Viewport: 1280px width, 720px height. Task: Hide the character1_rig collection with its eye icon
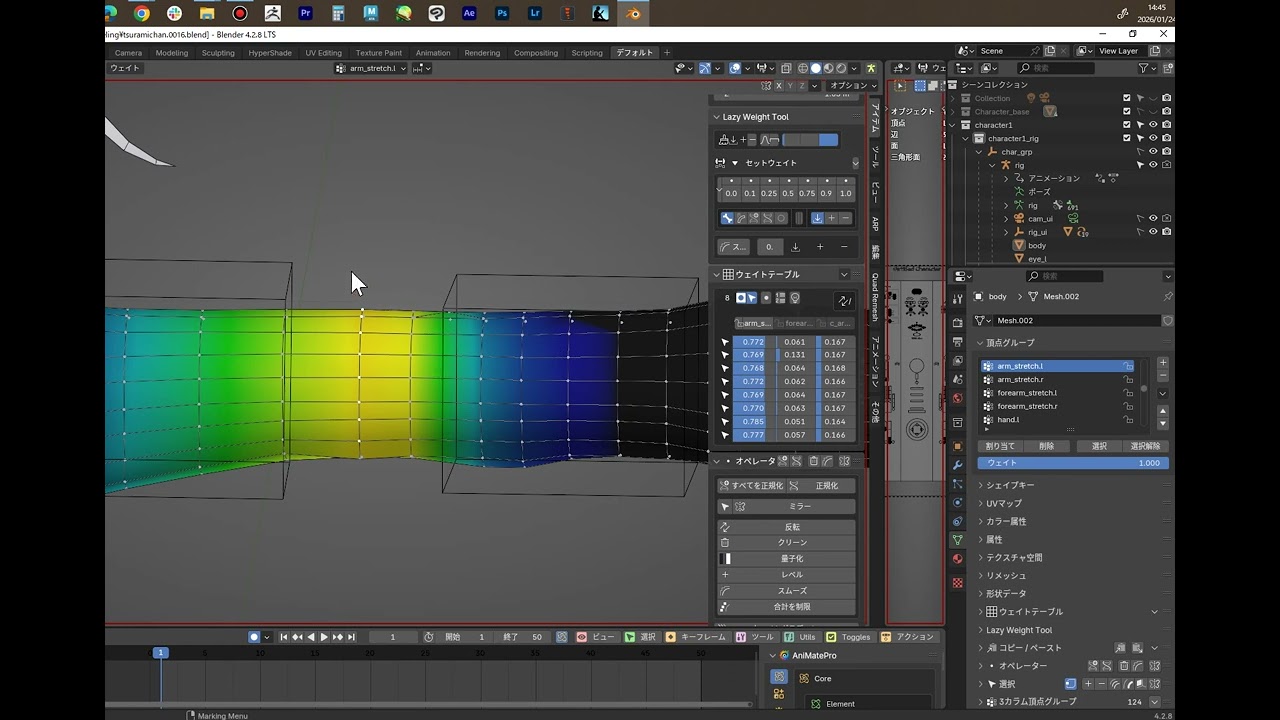point(1153,138)
